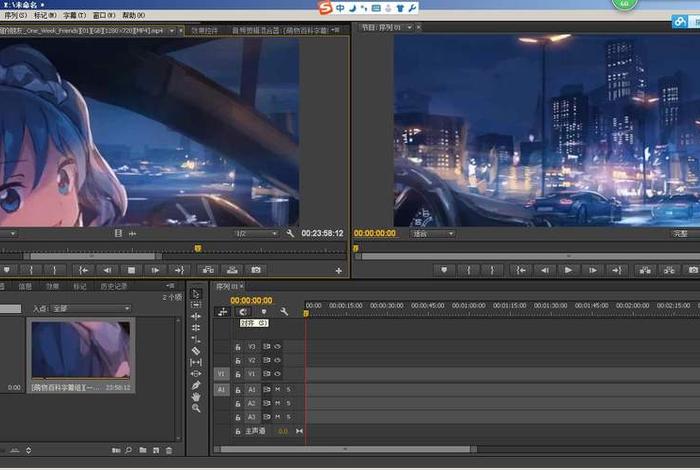This screenshot has height=470, width=700.
Task: Select the video clip thumbnail in Project panel
Action: point(81,349)
